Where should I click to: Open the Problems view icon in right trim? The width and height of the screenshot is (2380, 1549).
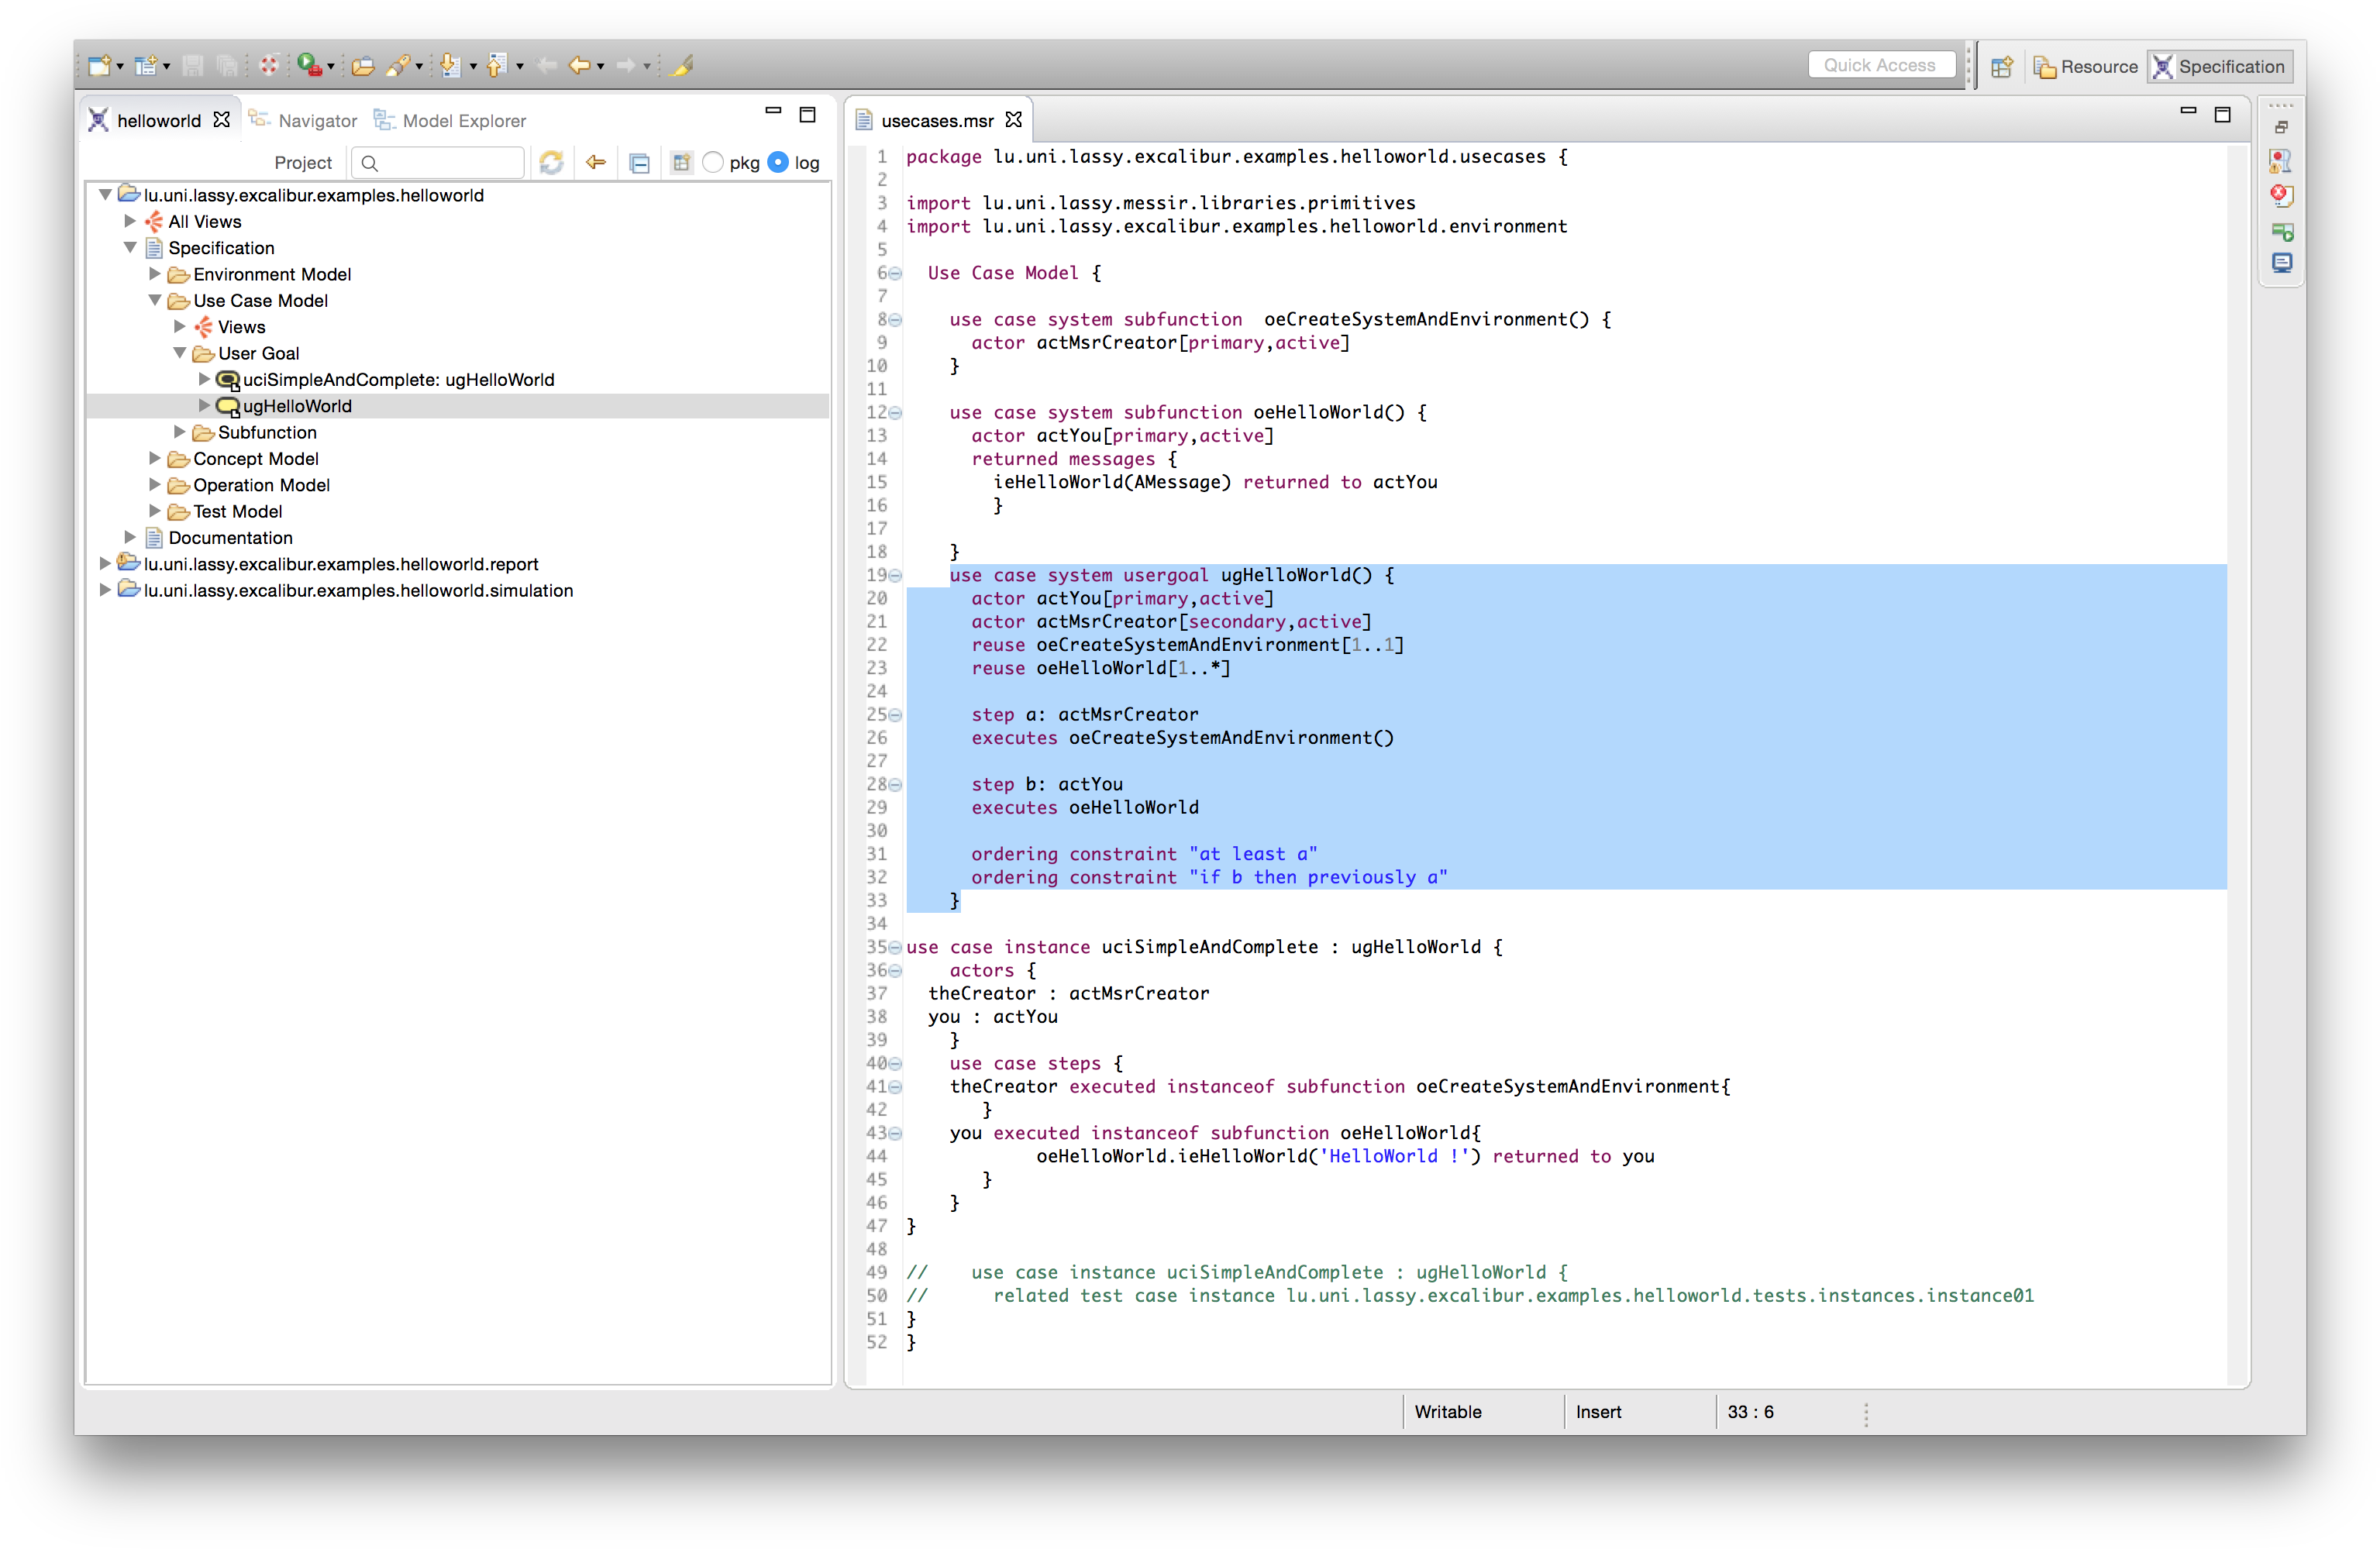(x=2281, y=195)
